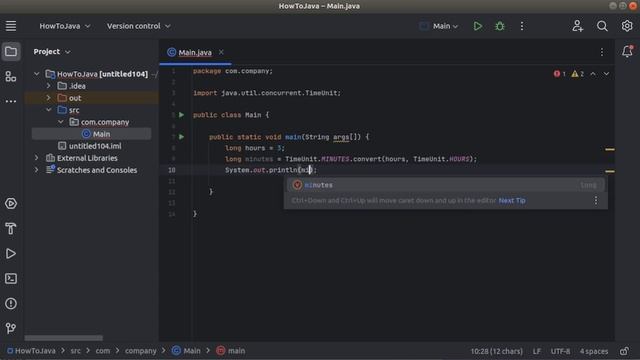The width and height of the screenshot is (640, 360).
Task: Change the UTF-8 file encoding
Action: pos(560,351)
